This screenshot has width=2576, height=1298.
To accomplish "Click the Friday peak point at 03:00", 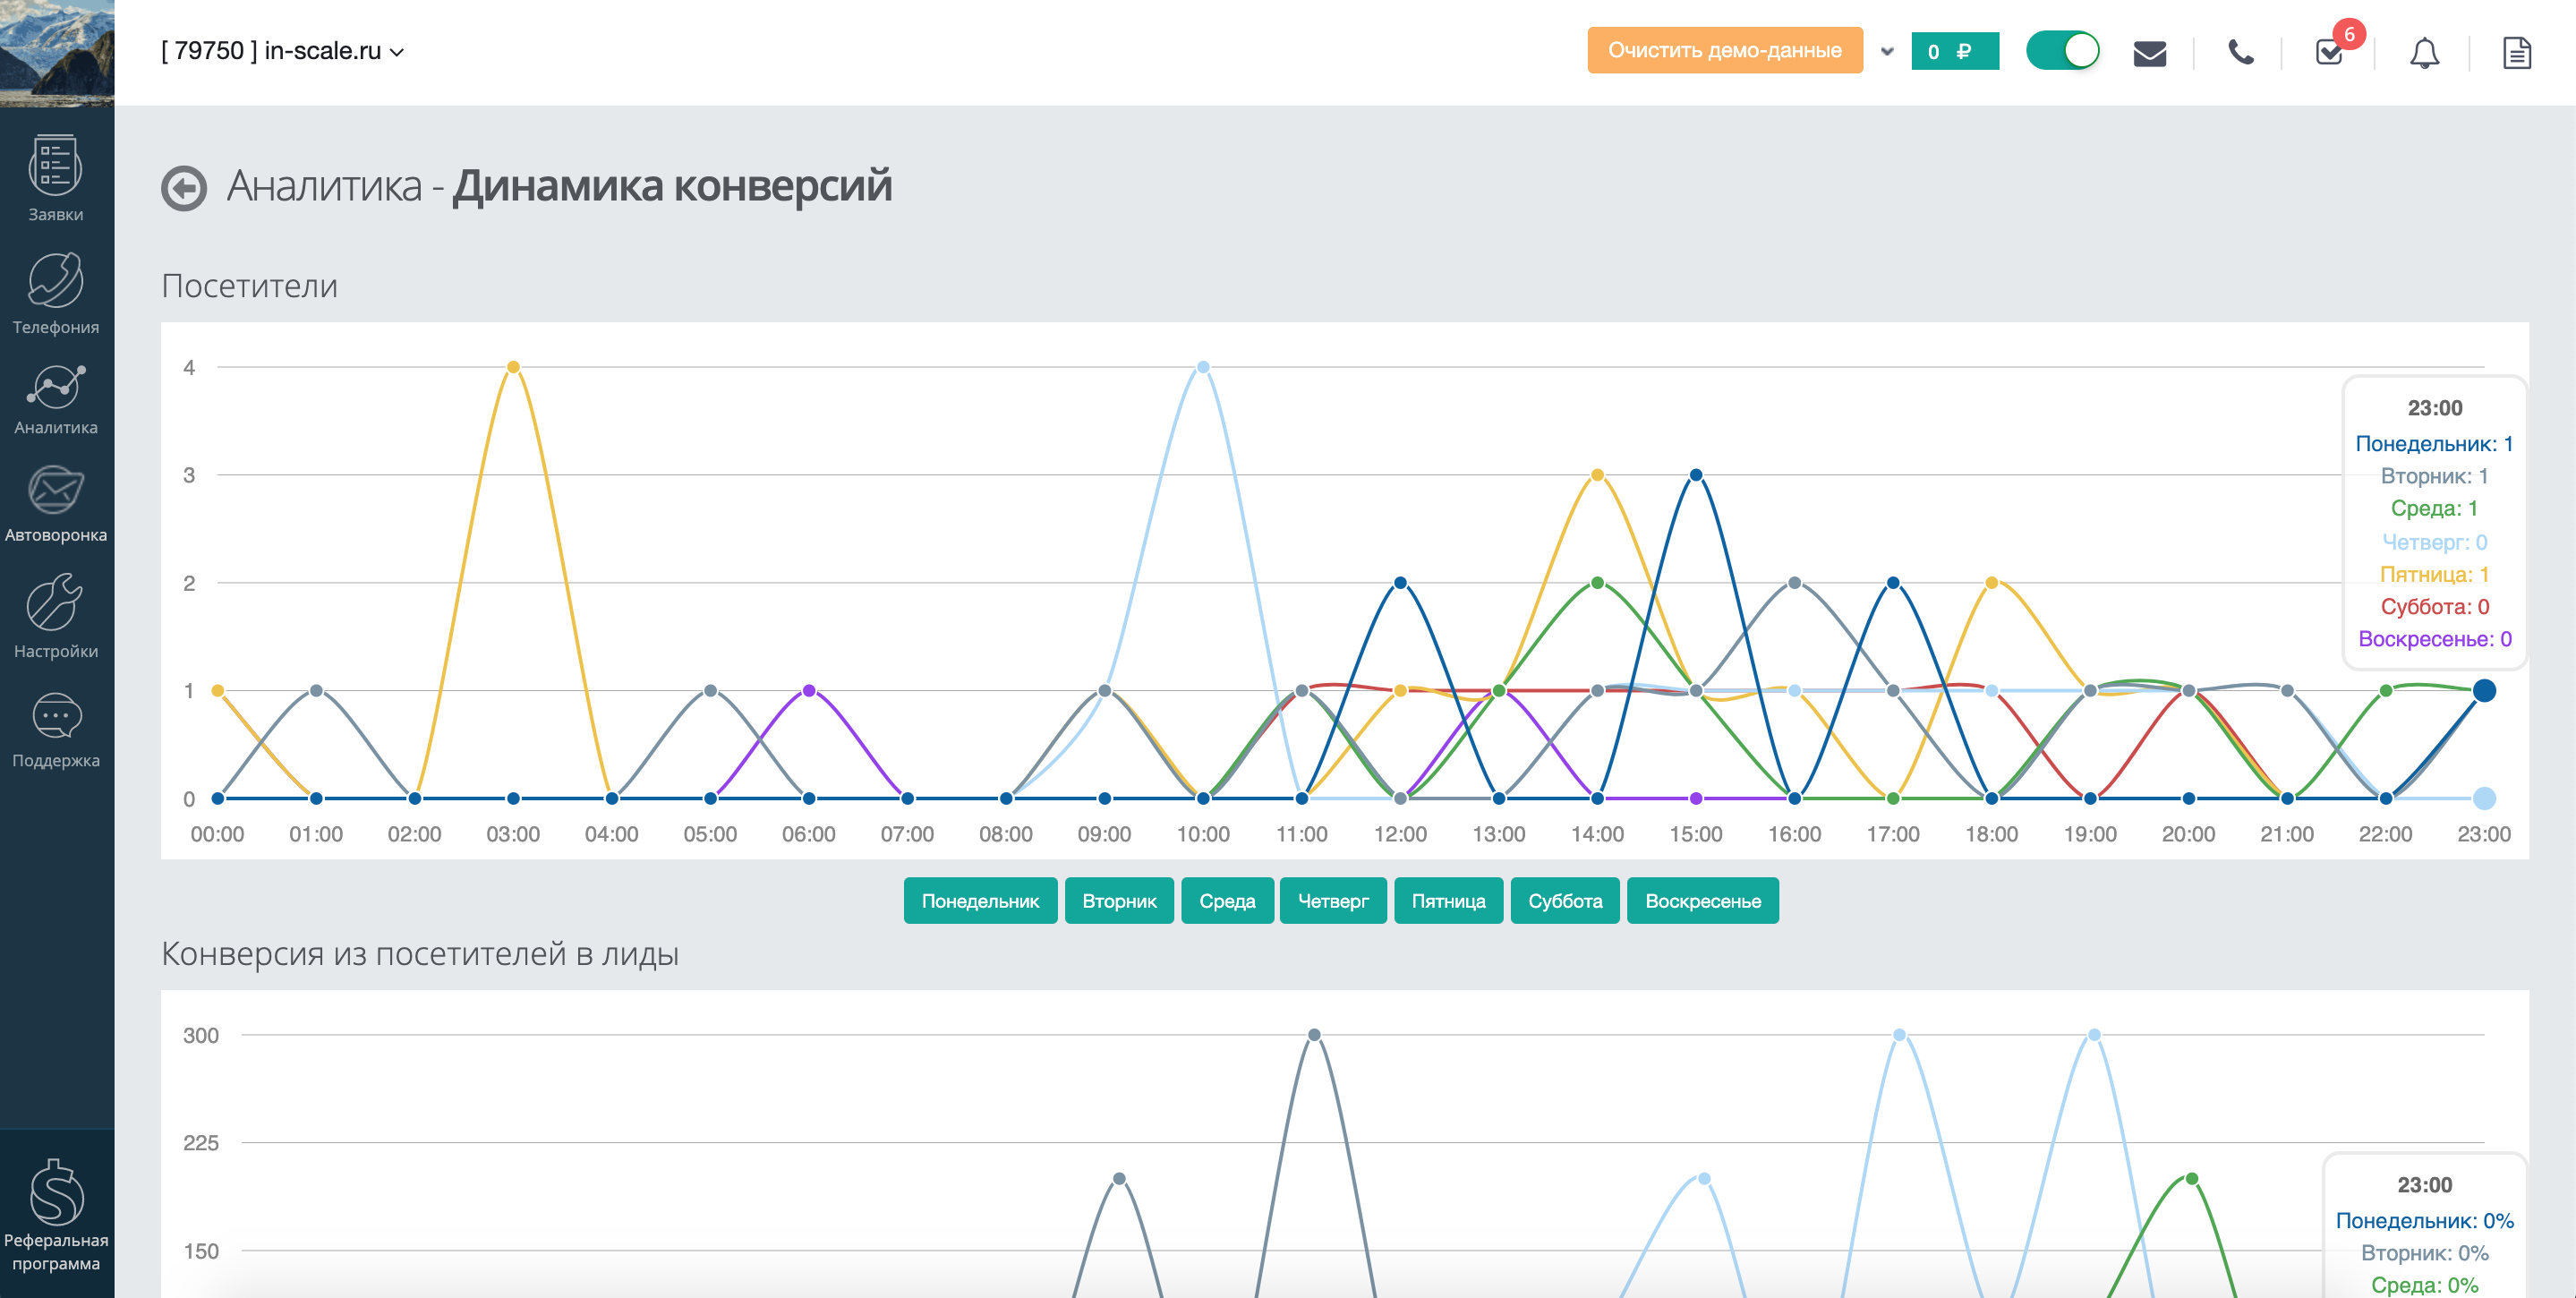I will [x=513, y=367].
